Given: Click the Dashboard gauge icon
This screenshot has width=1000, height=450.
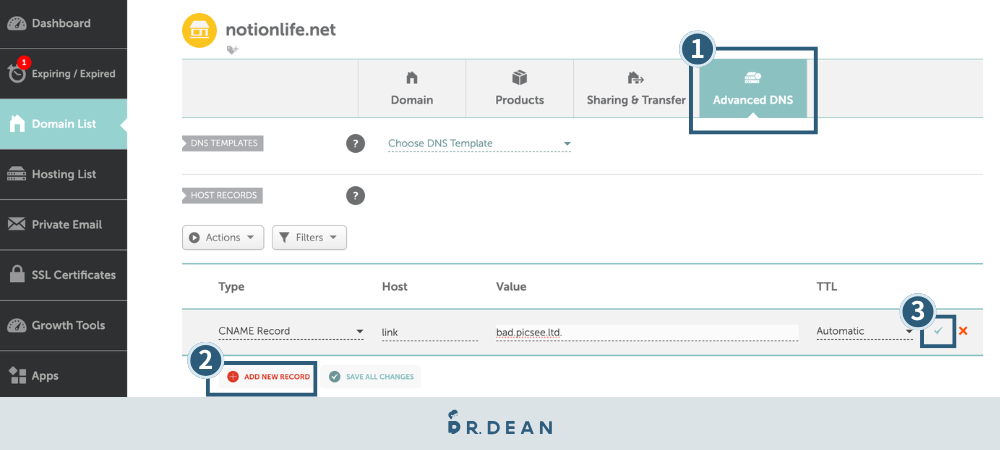Looking at the screenshot, I should [17, 24].
